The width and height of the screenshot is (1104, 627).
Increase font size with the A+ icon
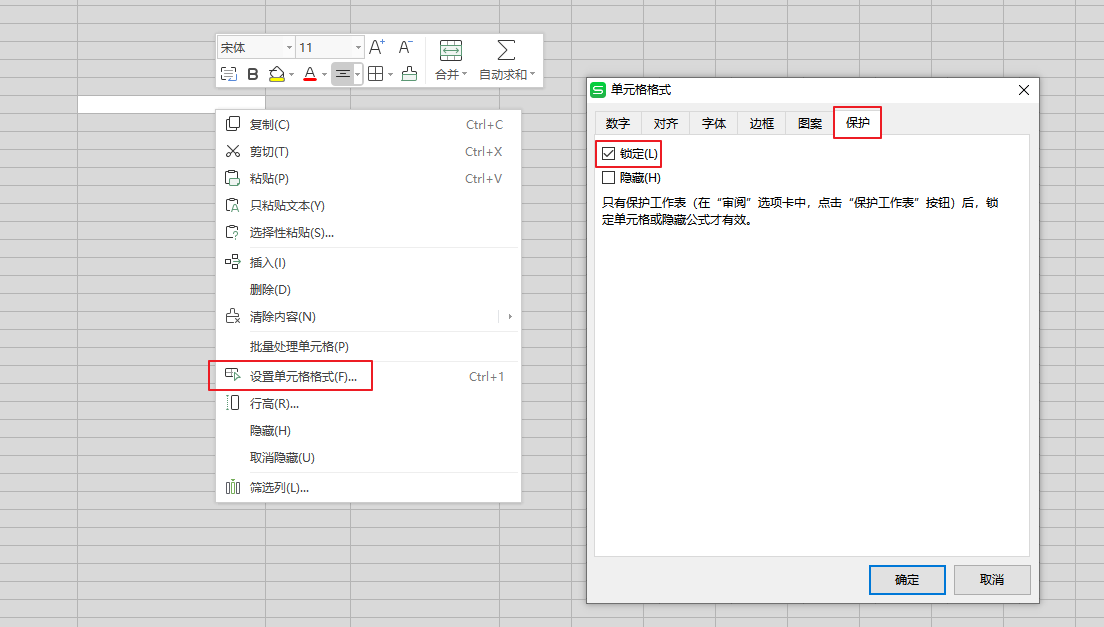pos(377,47)
